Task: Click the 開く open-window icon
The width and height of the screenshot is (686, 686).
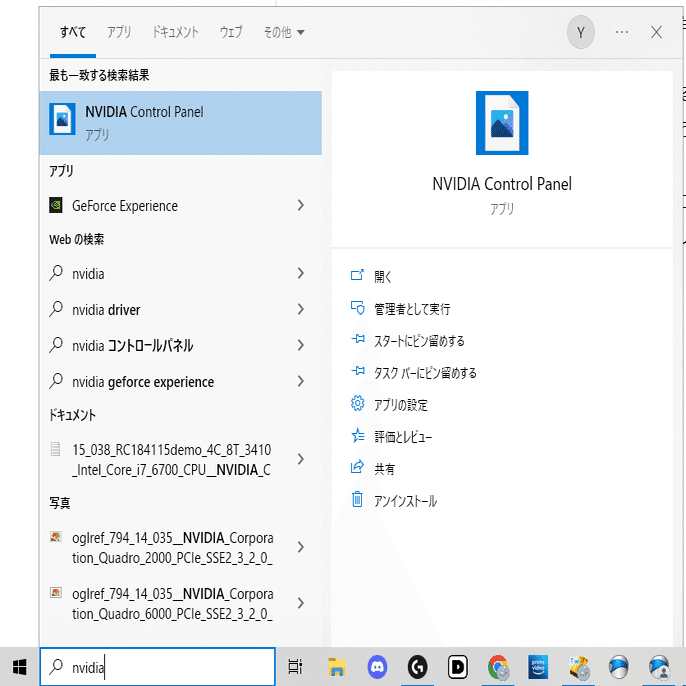Action: pos(357,275)
